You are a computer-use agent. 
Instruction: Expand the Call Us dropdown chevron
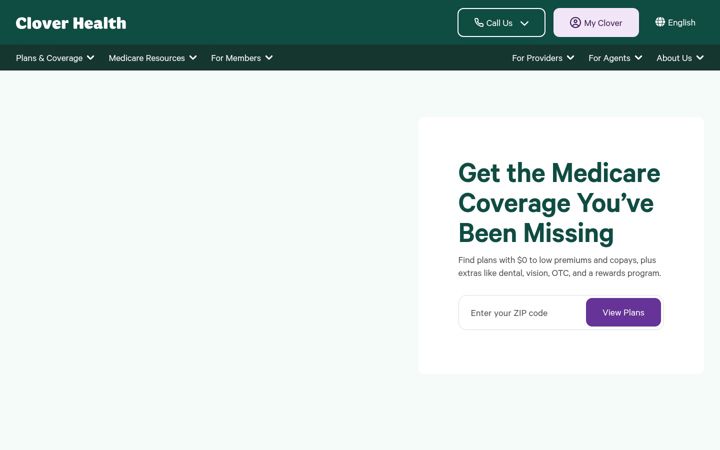(x=524, y=23)
